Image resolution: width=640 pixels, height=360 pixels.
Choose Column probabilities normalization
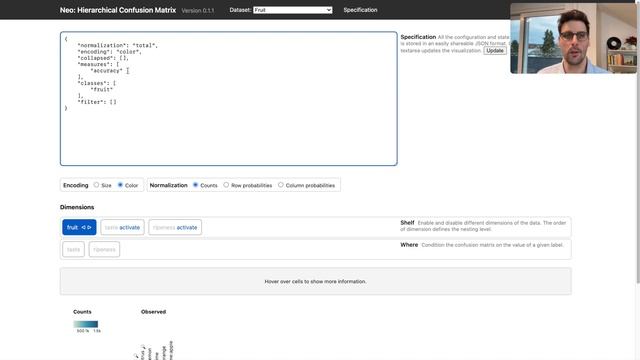click(281, 185)
